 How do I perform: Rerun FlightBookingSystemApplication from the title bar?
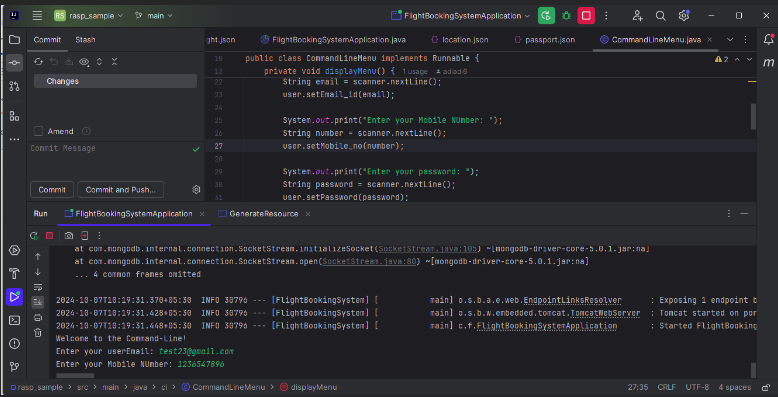[x=546, y=16]
